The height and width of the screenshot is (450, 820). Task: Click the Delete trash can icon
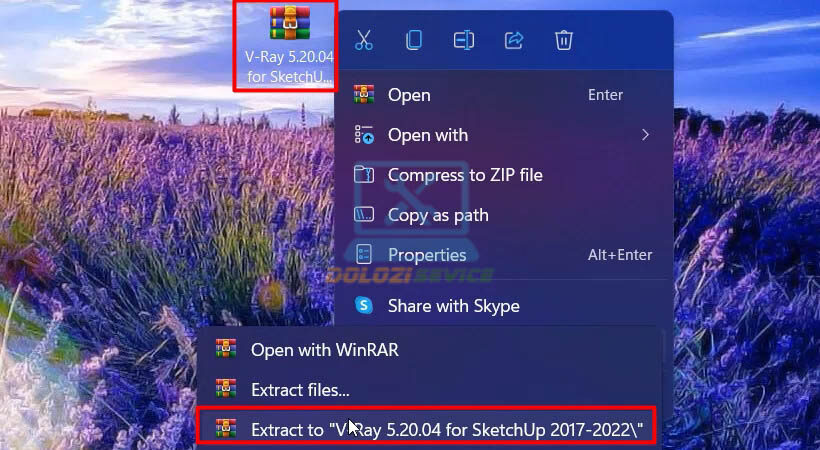pyautogui.click(x=564, y=41)
